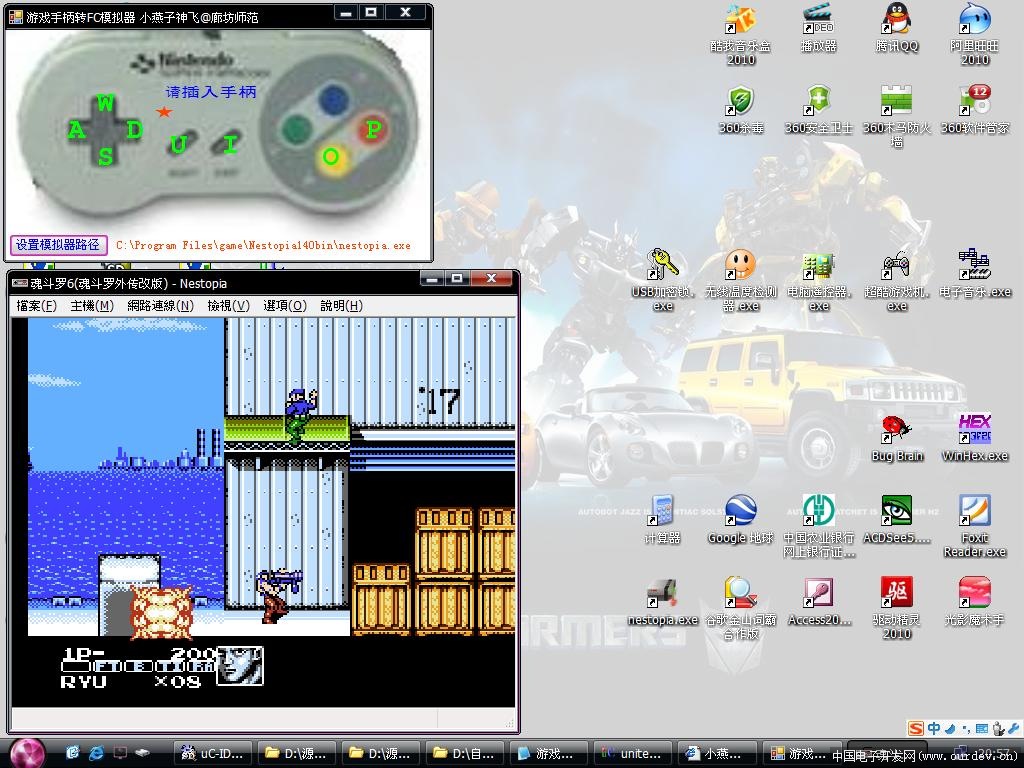Select the 电子音乐.exe desktop icon

tap(974, 273)
